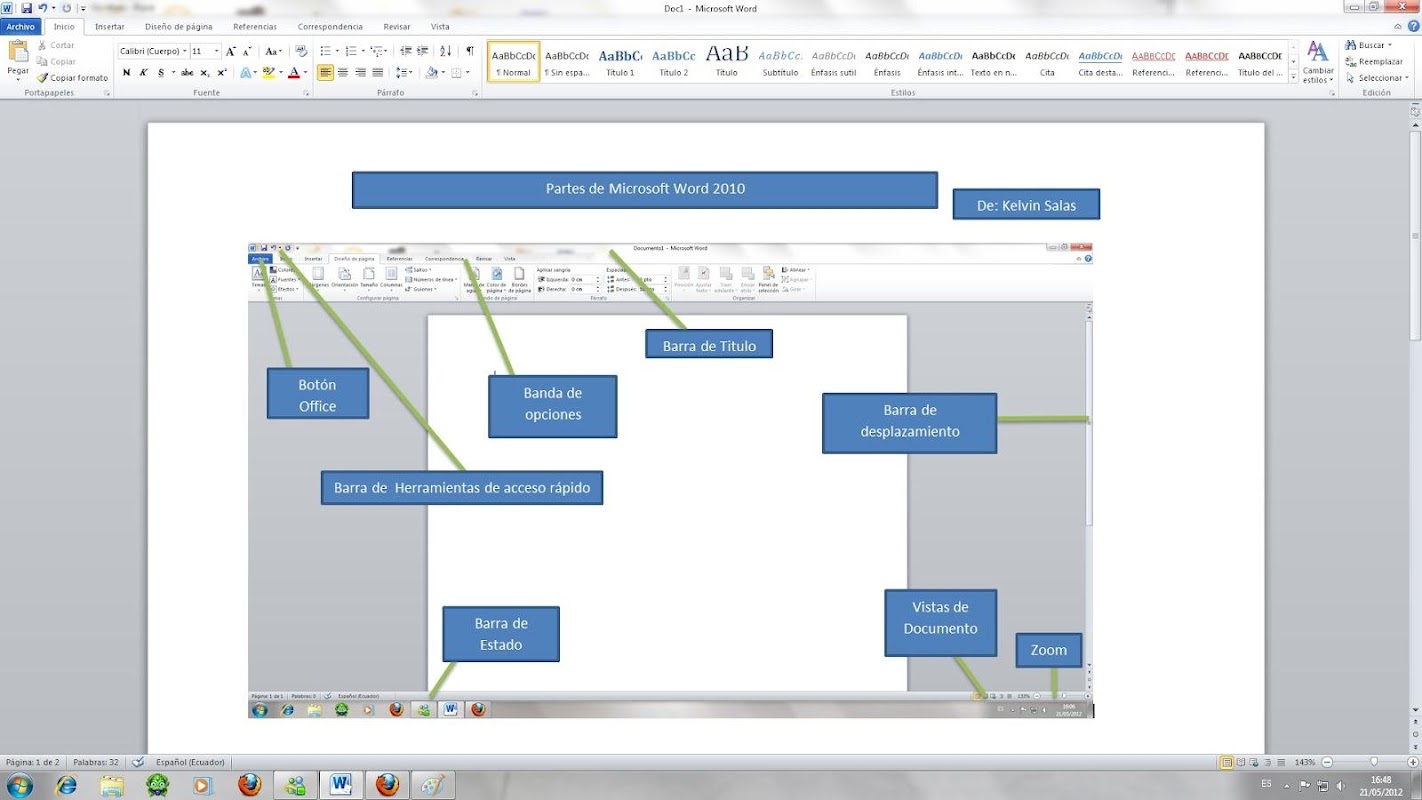Apply the Cita style

(x=1047, y=62)
